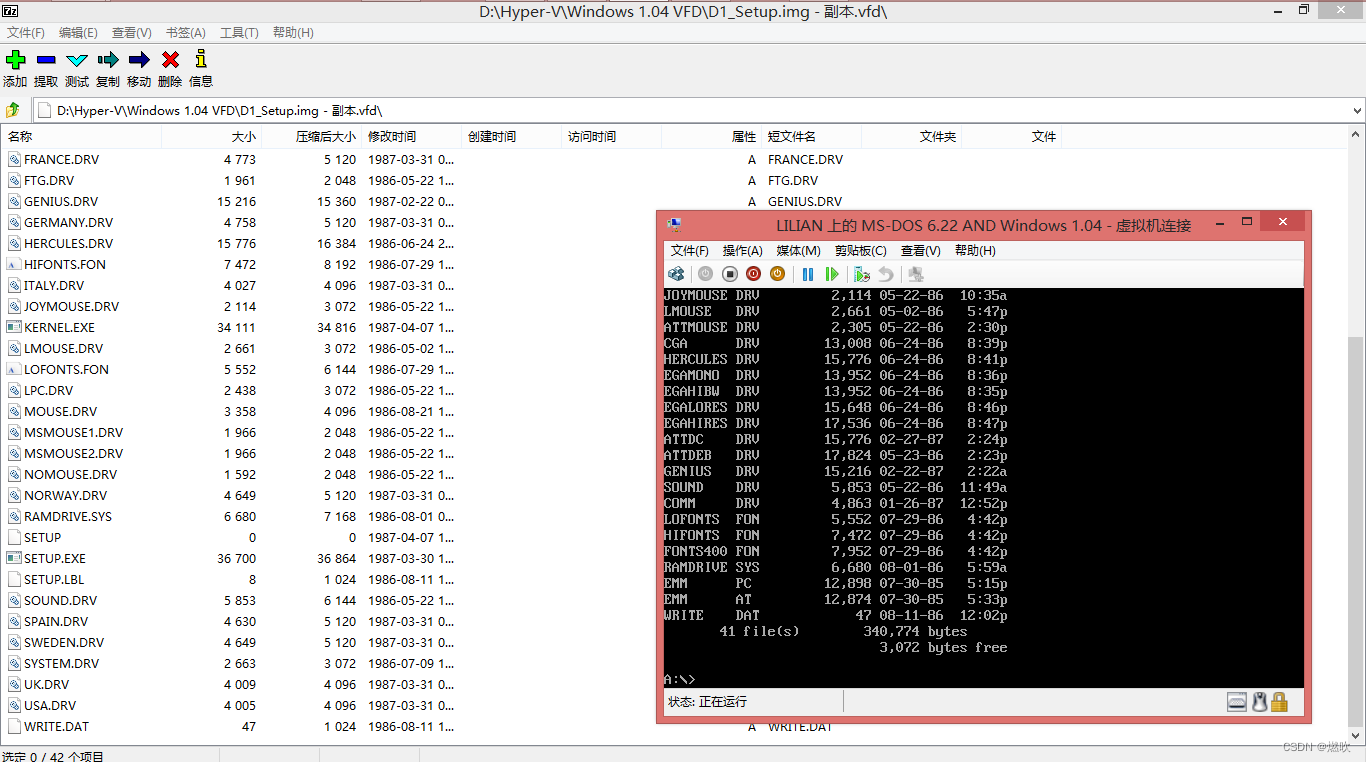Viewport: 1366px width, 762px height.
Task: Click the lock icon in VM status bar
Action: click(1279, 702)
